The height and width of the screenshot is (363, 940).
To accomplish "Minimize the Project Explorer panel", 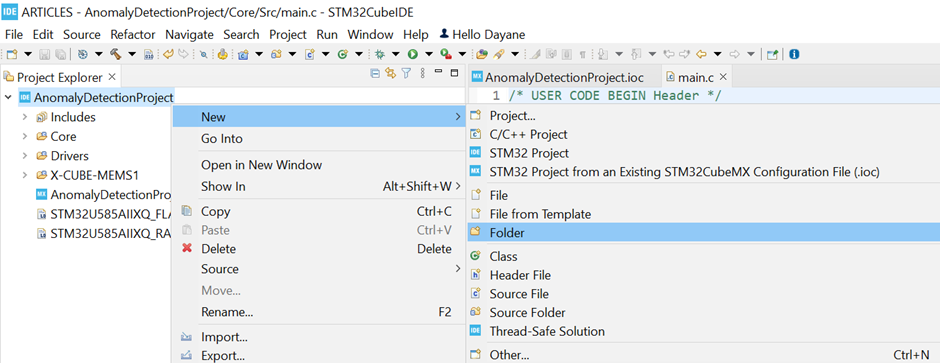I will tap(438, 72).
